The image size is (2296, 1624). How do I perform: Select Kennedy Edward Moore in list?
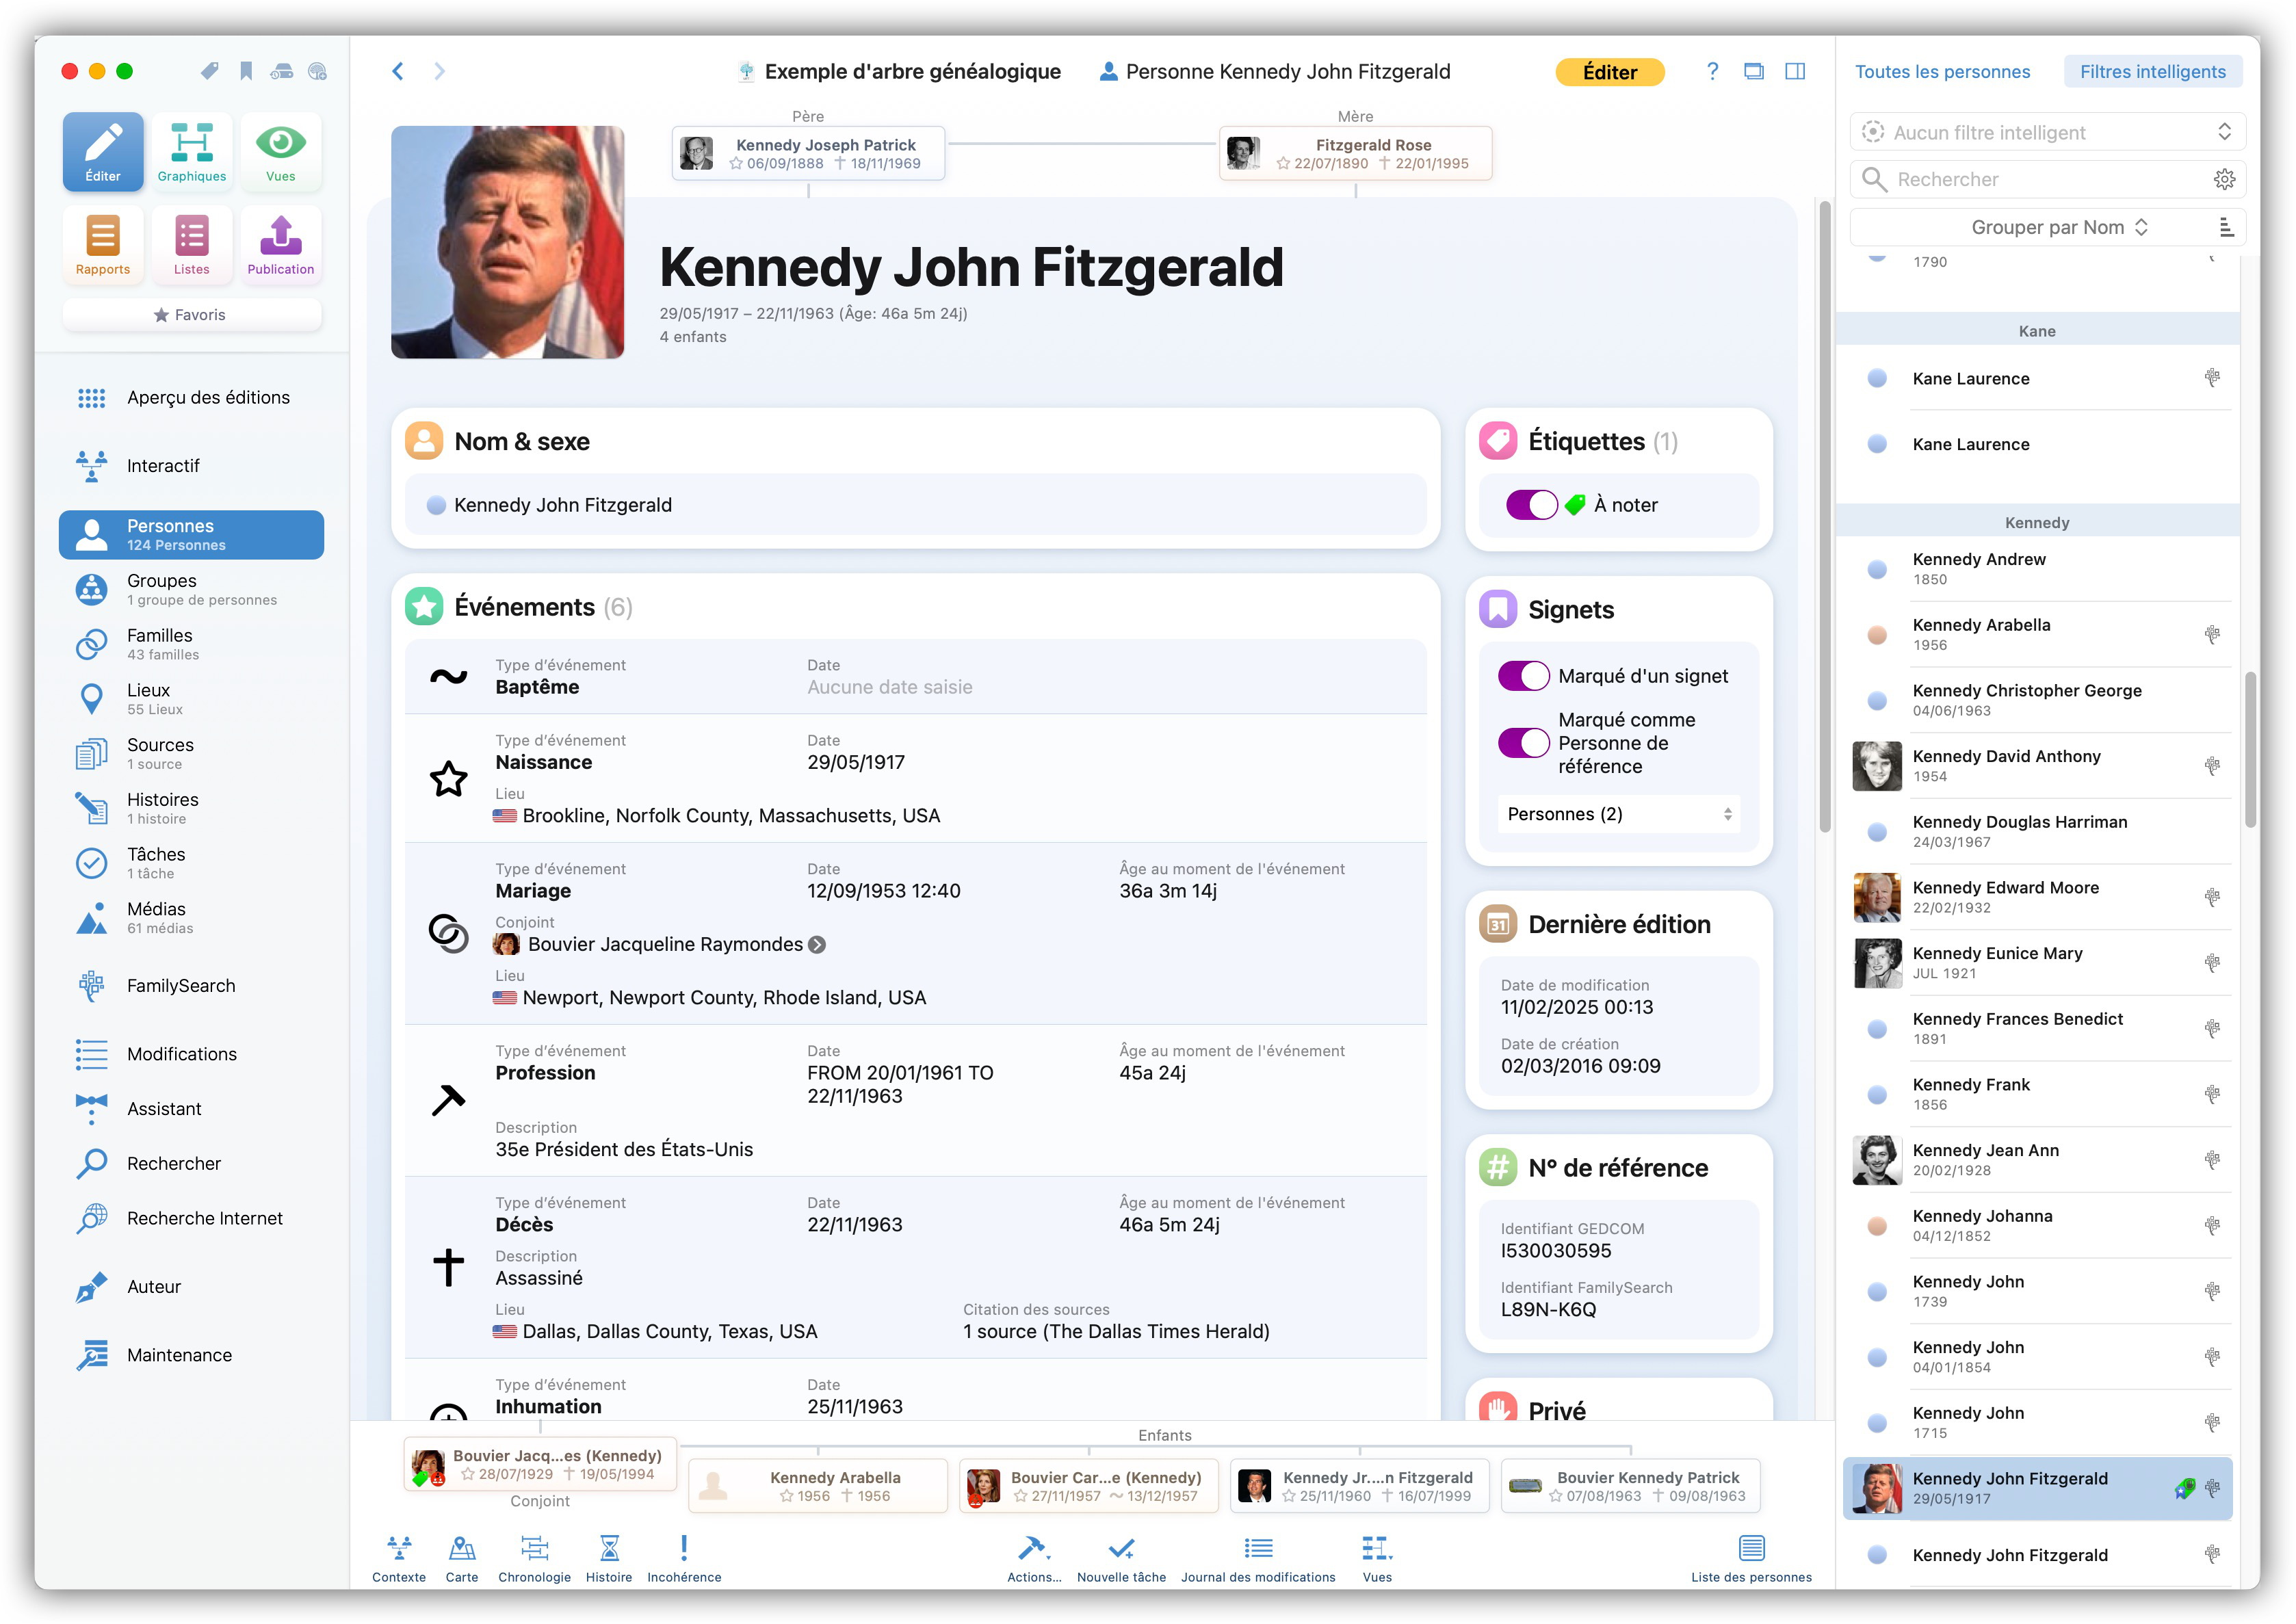pos(2037,897)
